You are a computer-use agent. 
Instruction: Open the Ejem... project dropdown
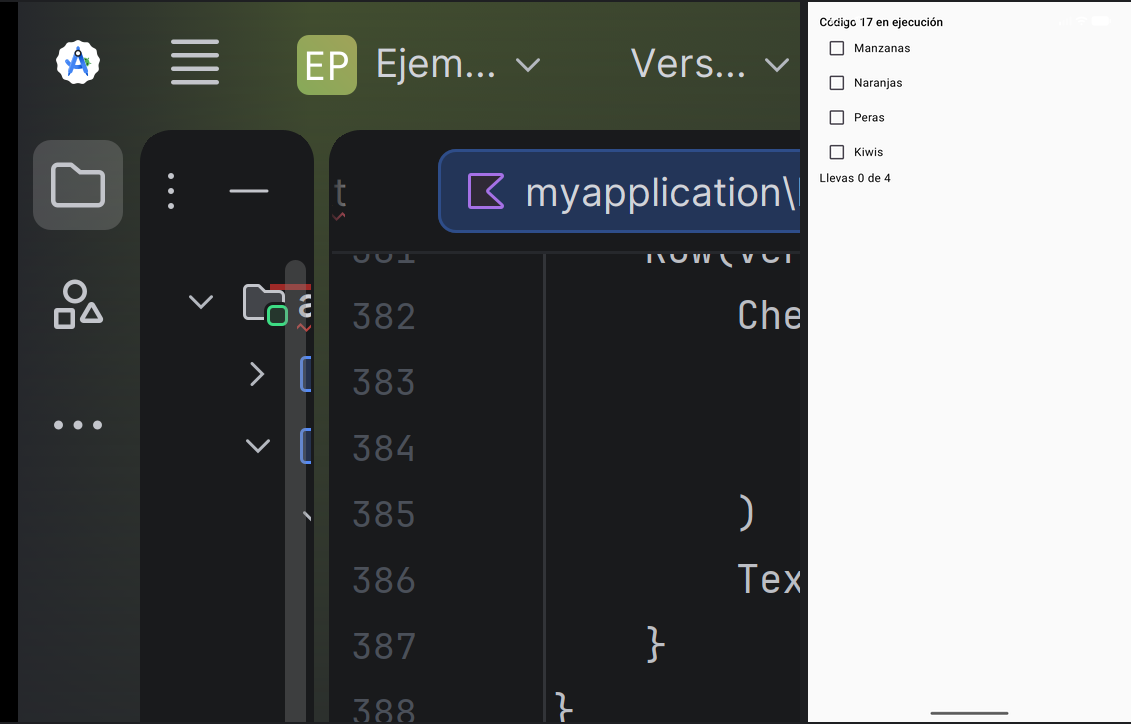coord(458,65)
